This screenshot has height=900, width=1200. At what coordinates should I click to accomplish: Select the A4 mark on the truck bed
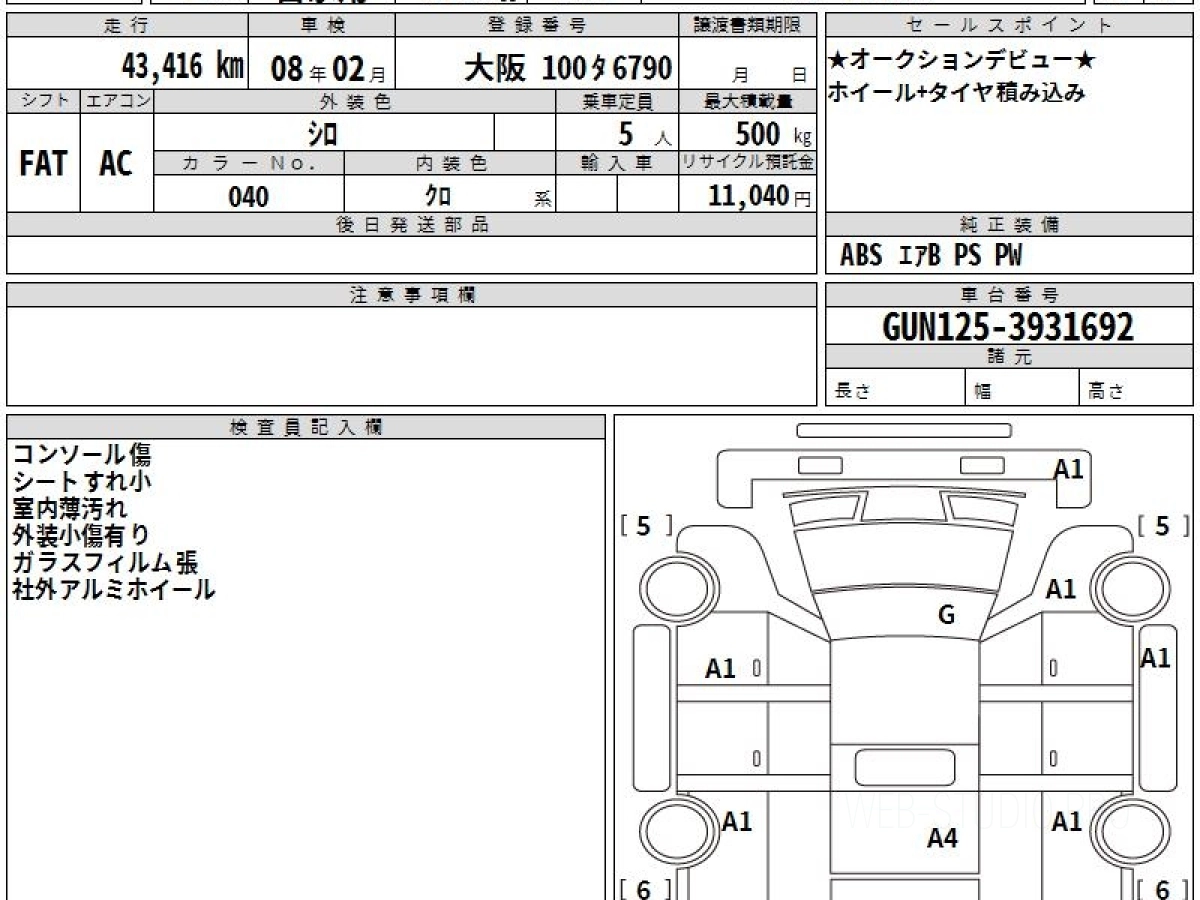(943, 839)
